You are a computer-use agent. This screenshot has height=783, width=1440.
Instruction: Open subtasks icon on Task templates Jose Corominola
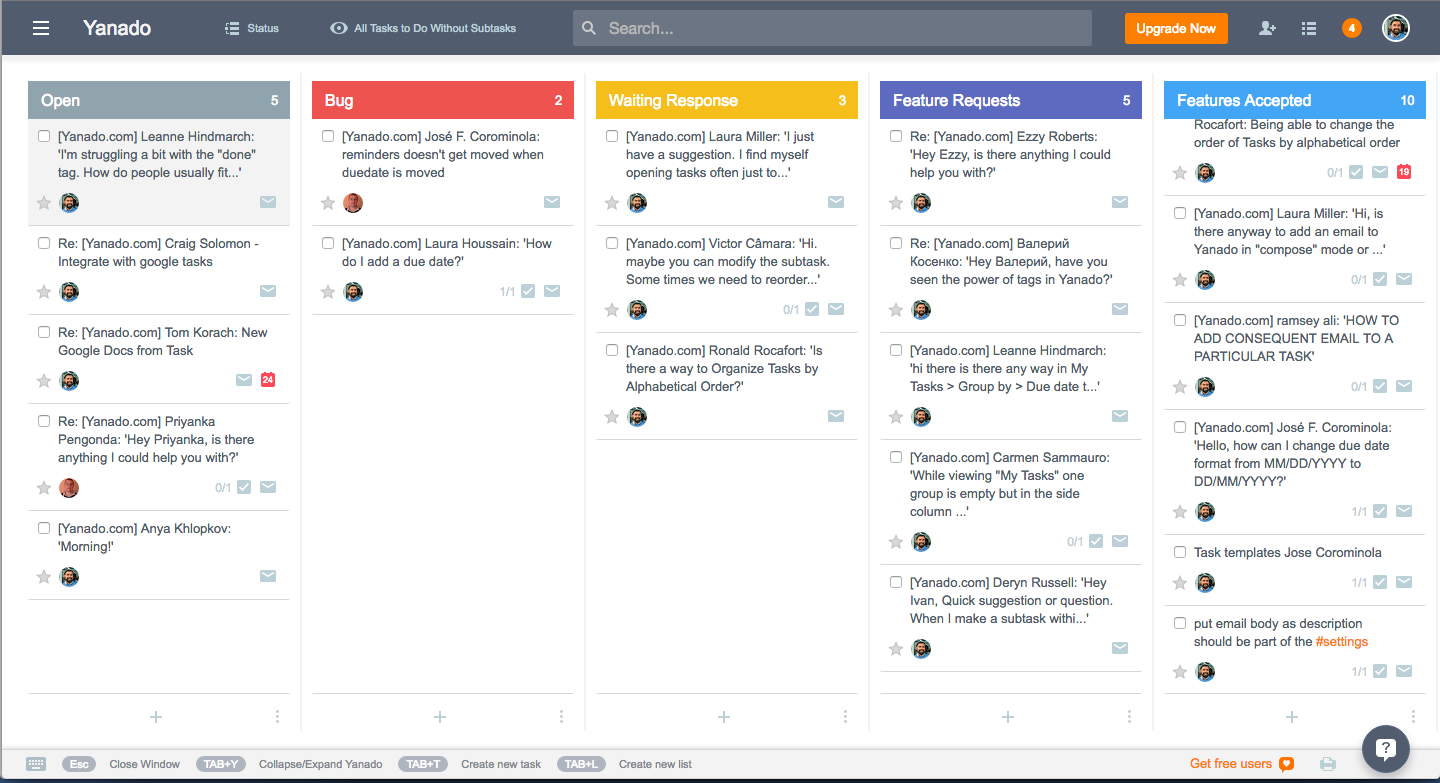coord(1380,582)
